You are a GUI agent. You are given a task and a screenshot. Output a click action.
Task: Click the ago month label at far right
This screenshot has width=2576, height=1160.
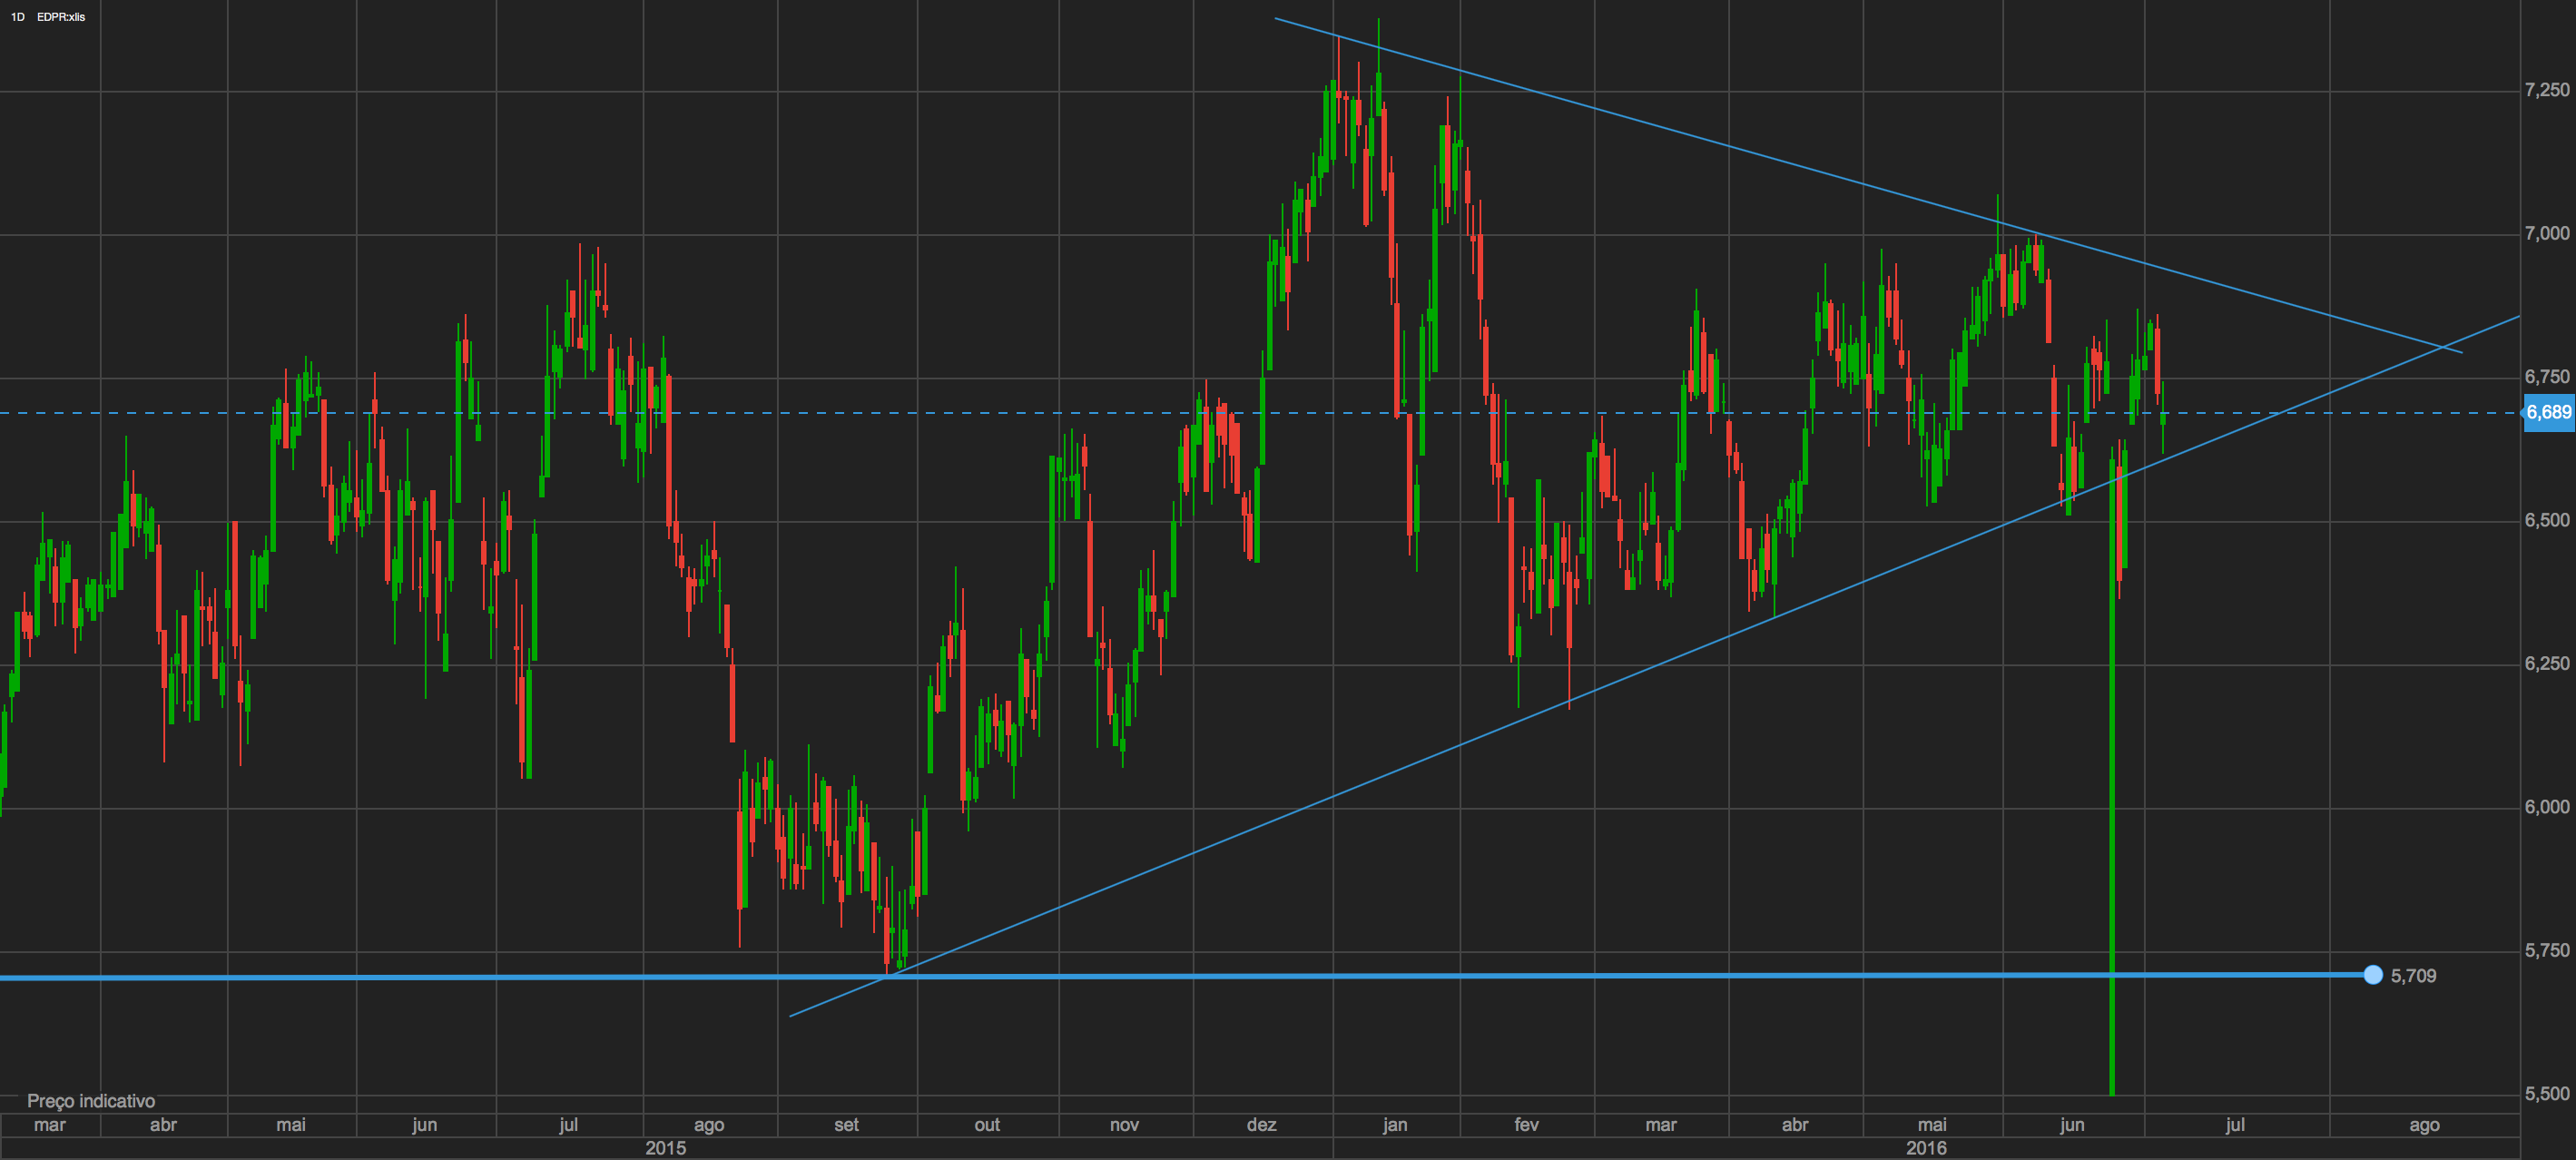point(2424,1125)
